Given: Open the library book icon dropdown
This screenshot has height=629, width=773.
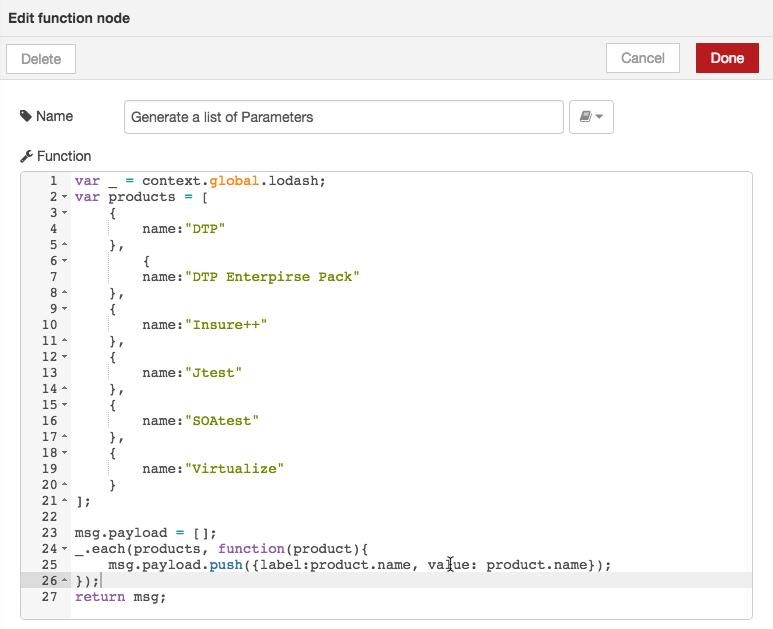Looking at the screenshot, I should coord(591,117).
